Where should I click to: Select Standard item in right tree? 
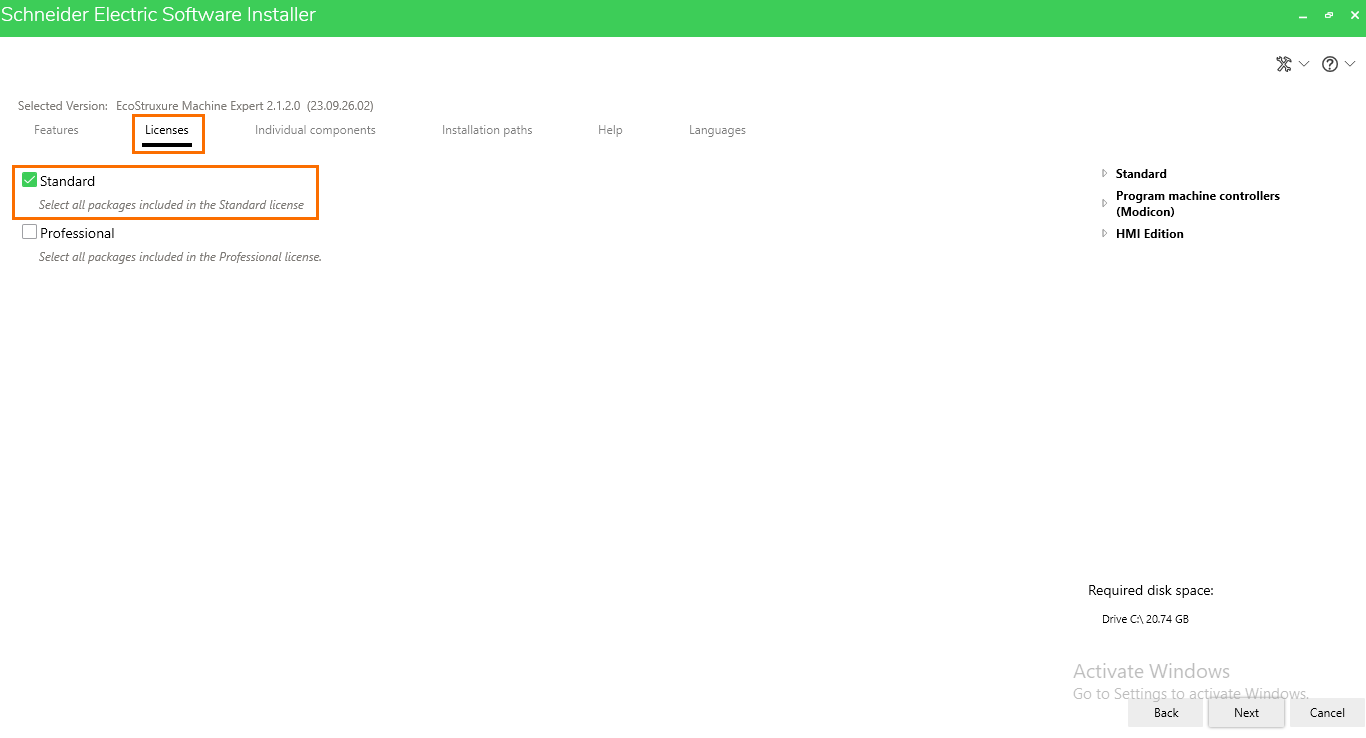click(1141, 173)
